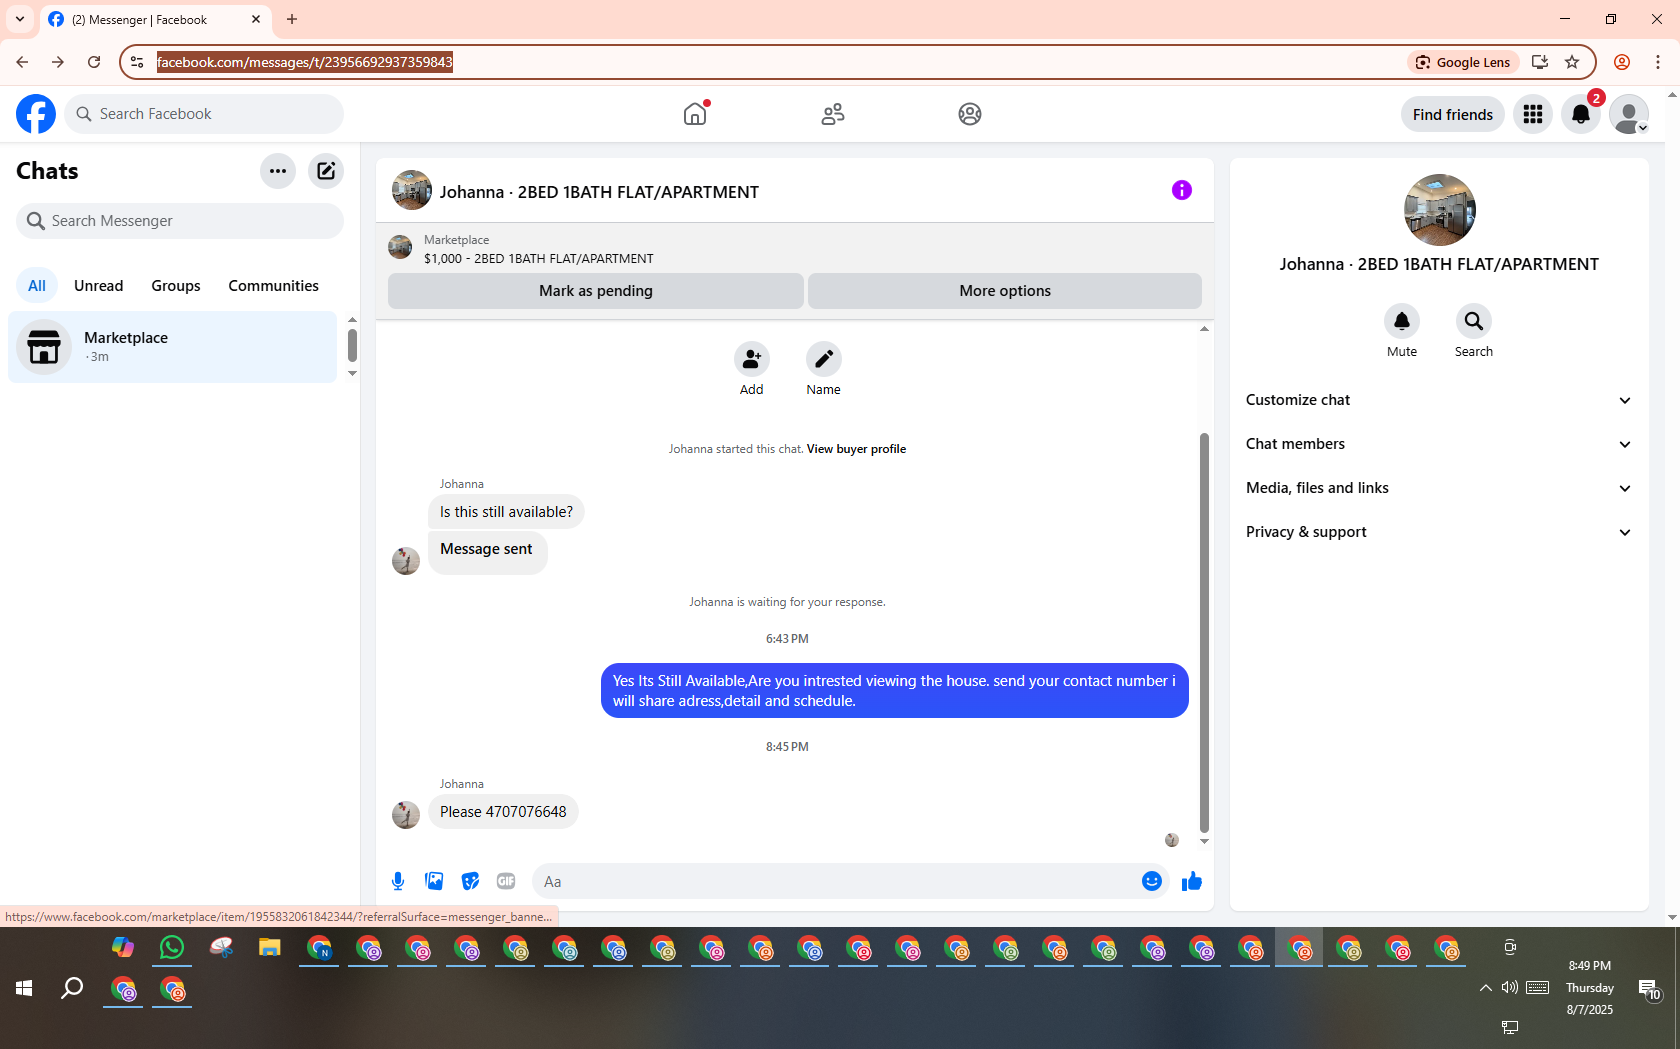This screenshot has width=1680, height=1049.
Task: Select the Unread chats filter
Action: click(99, 286)
